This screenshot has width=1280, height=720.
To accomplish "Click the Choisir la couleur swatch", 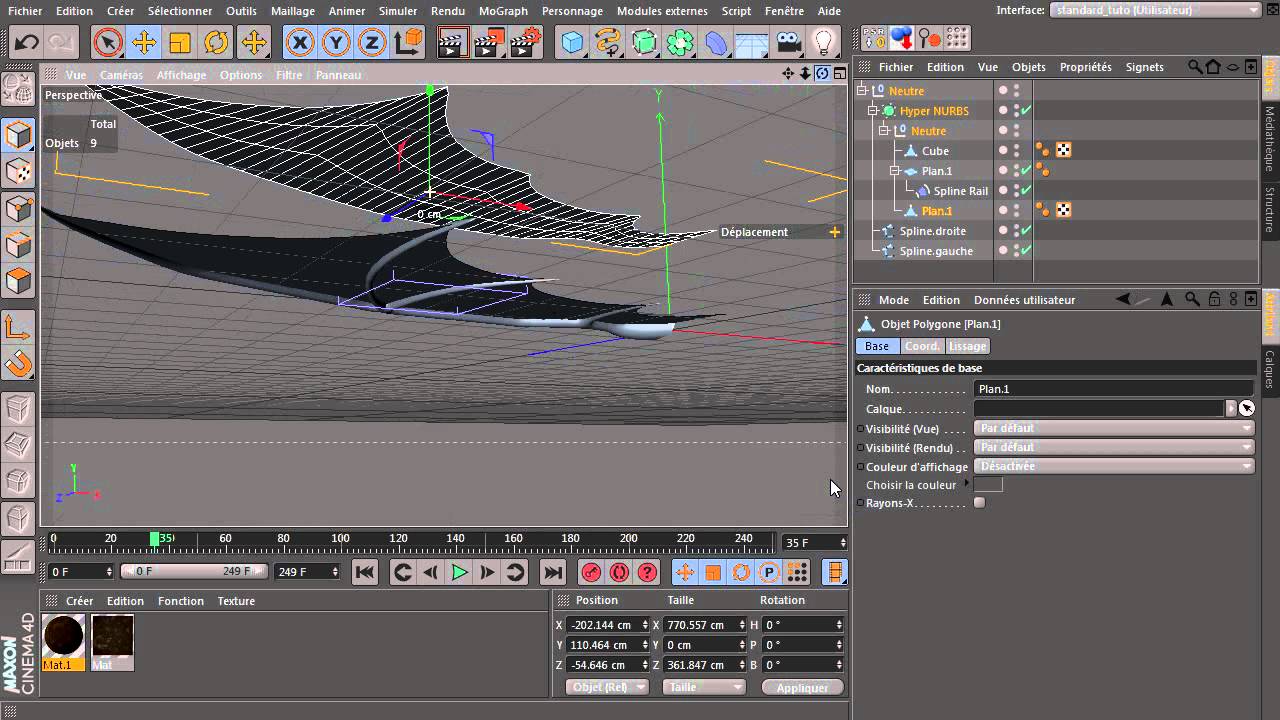I will (x=989, y=485).
